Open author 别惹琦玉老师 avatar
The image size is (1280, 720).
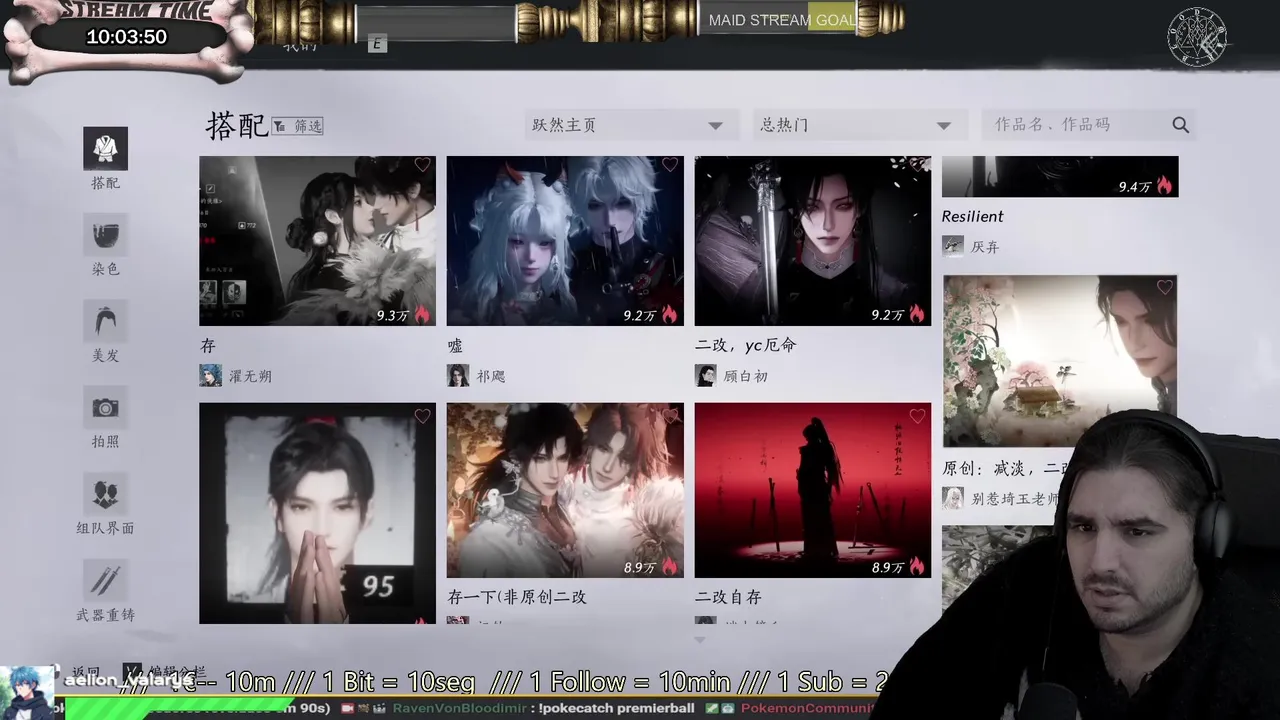(953, 497)
